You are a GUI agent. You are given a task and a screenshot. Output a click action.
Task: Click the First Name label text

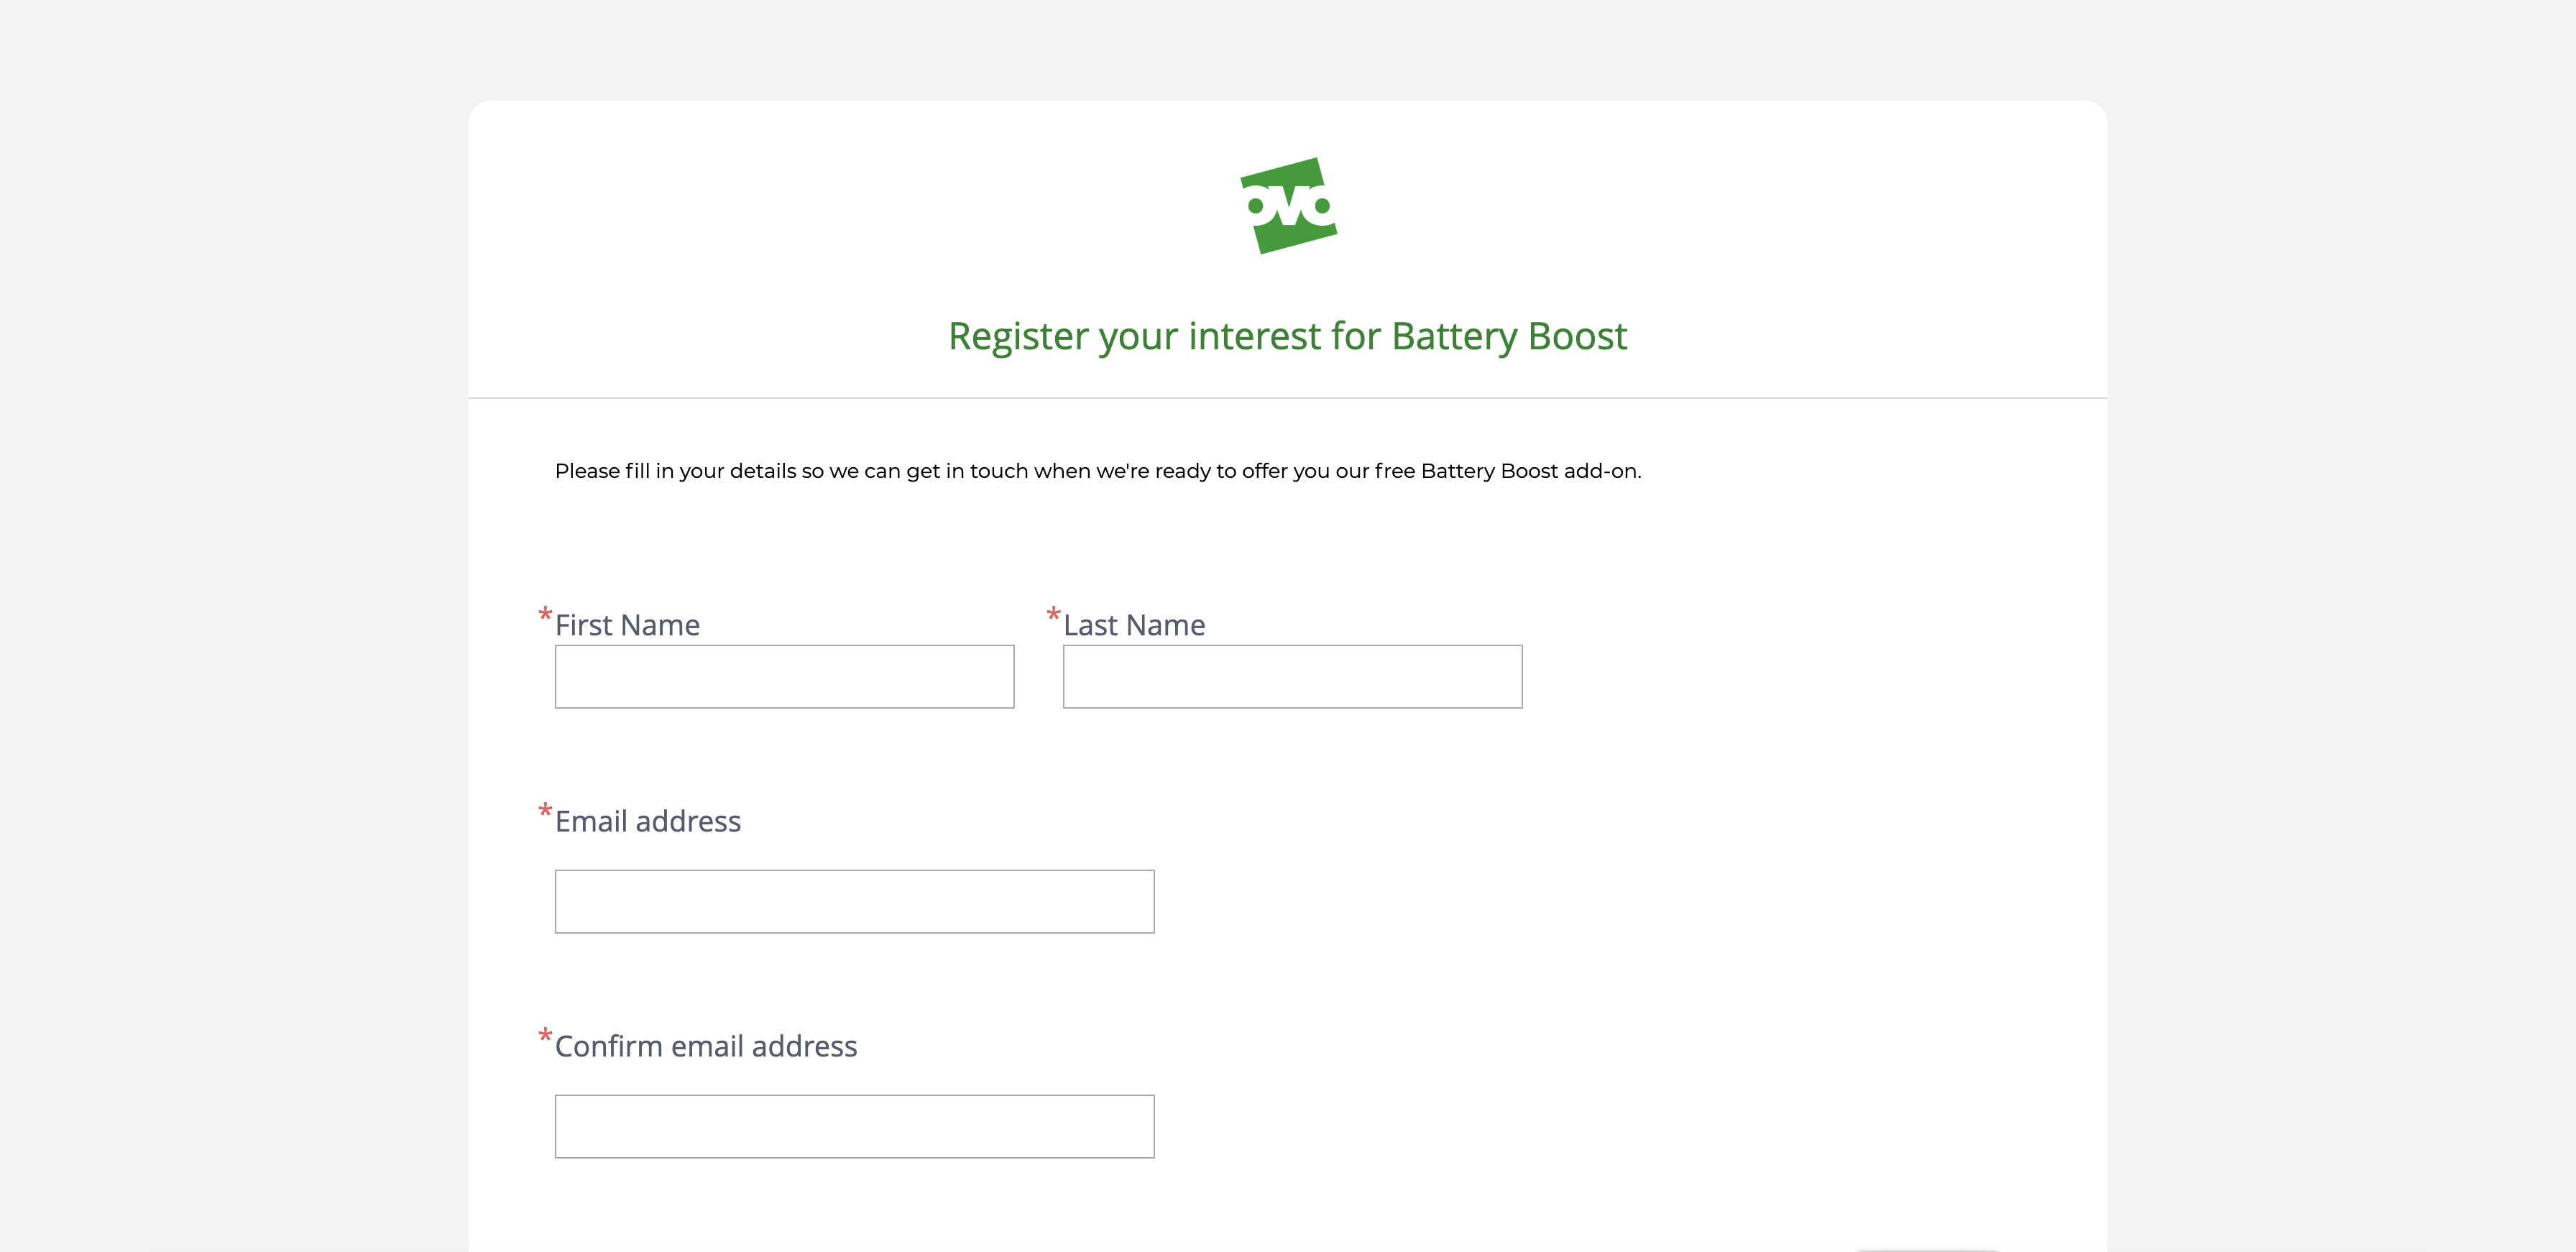click(x=627, y=625)
